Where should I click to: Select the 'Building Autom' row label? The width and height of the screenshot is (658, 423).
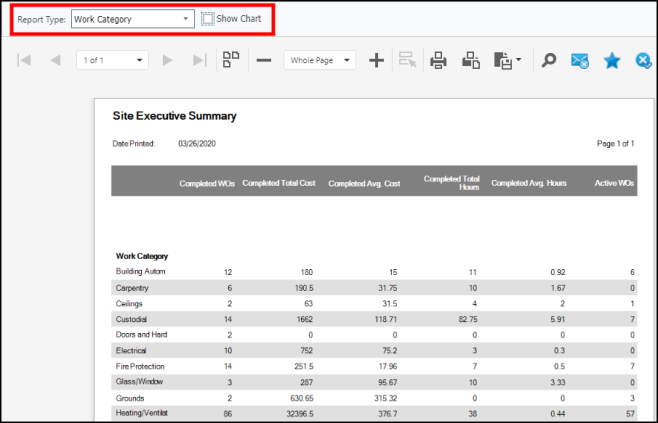click(141, 272)
